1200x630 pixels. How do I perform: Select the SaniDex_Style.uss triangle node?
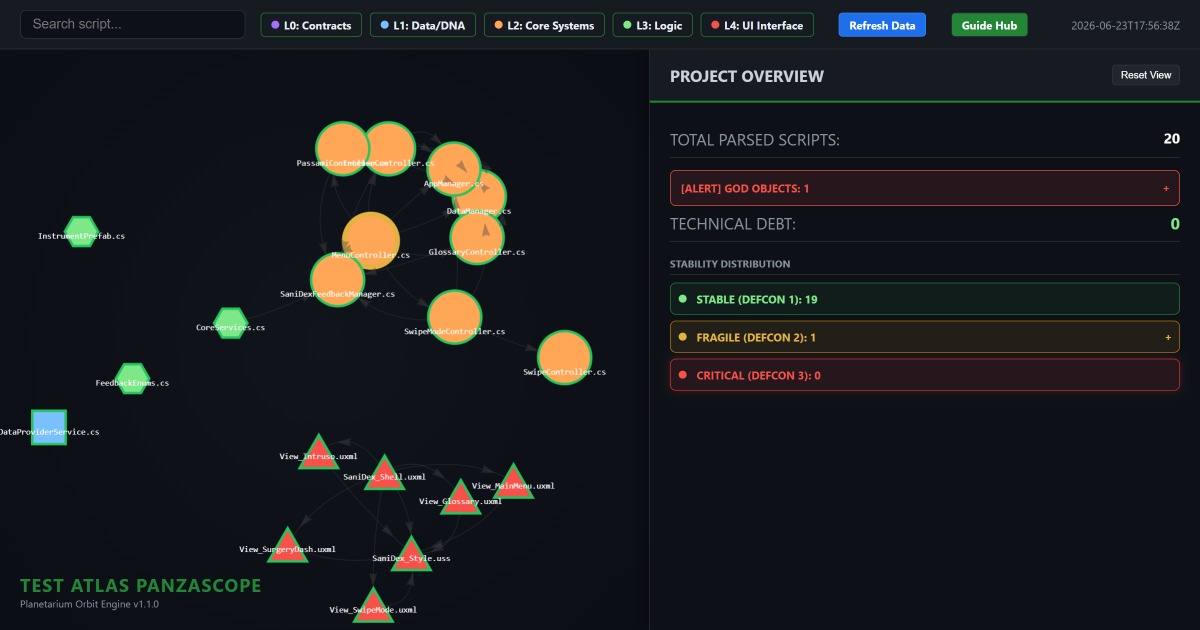coord(411,554)
